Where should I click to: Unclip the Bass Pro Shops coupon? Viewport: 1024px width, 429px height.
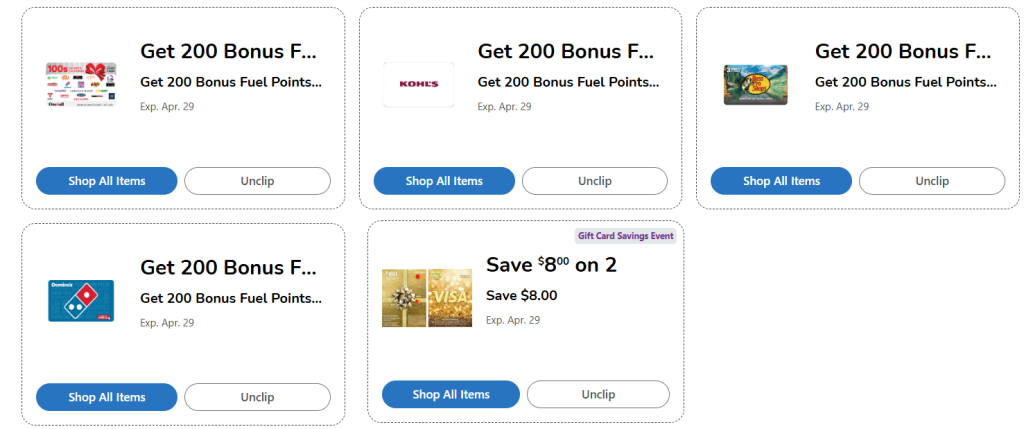(931, 181)
